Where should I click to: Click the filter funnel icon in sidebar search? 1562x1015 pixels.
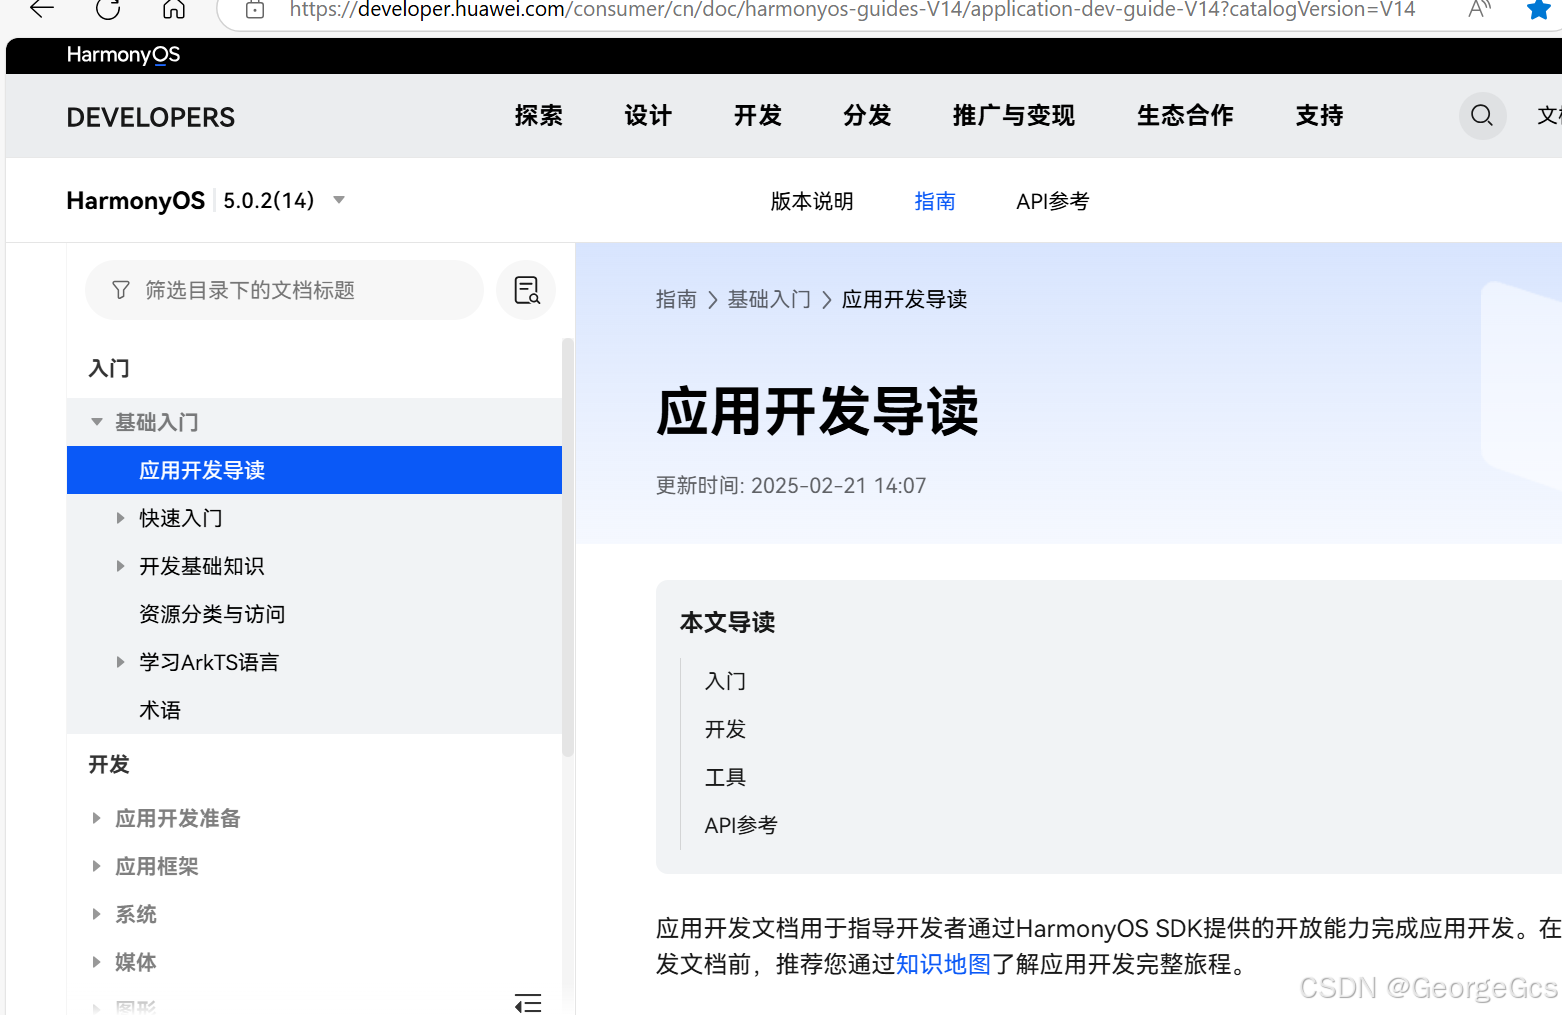[x=120, y=290]
